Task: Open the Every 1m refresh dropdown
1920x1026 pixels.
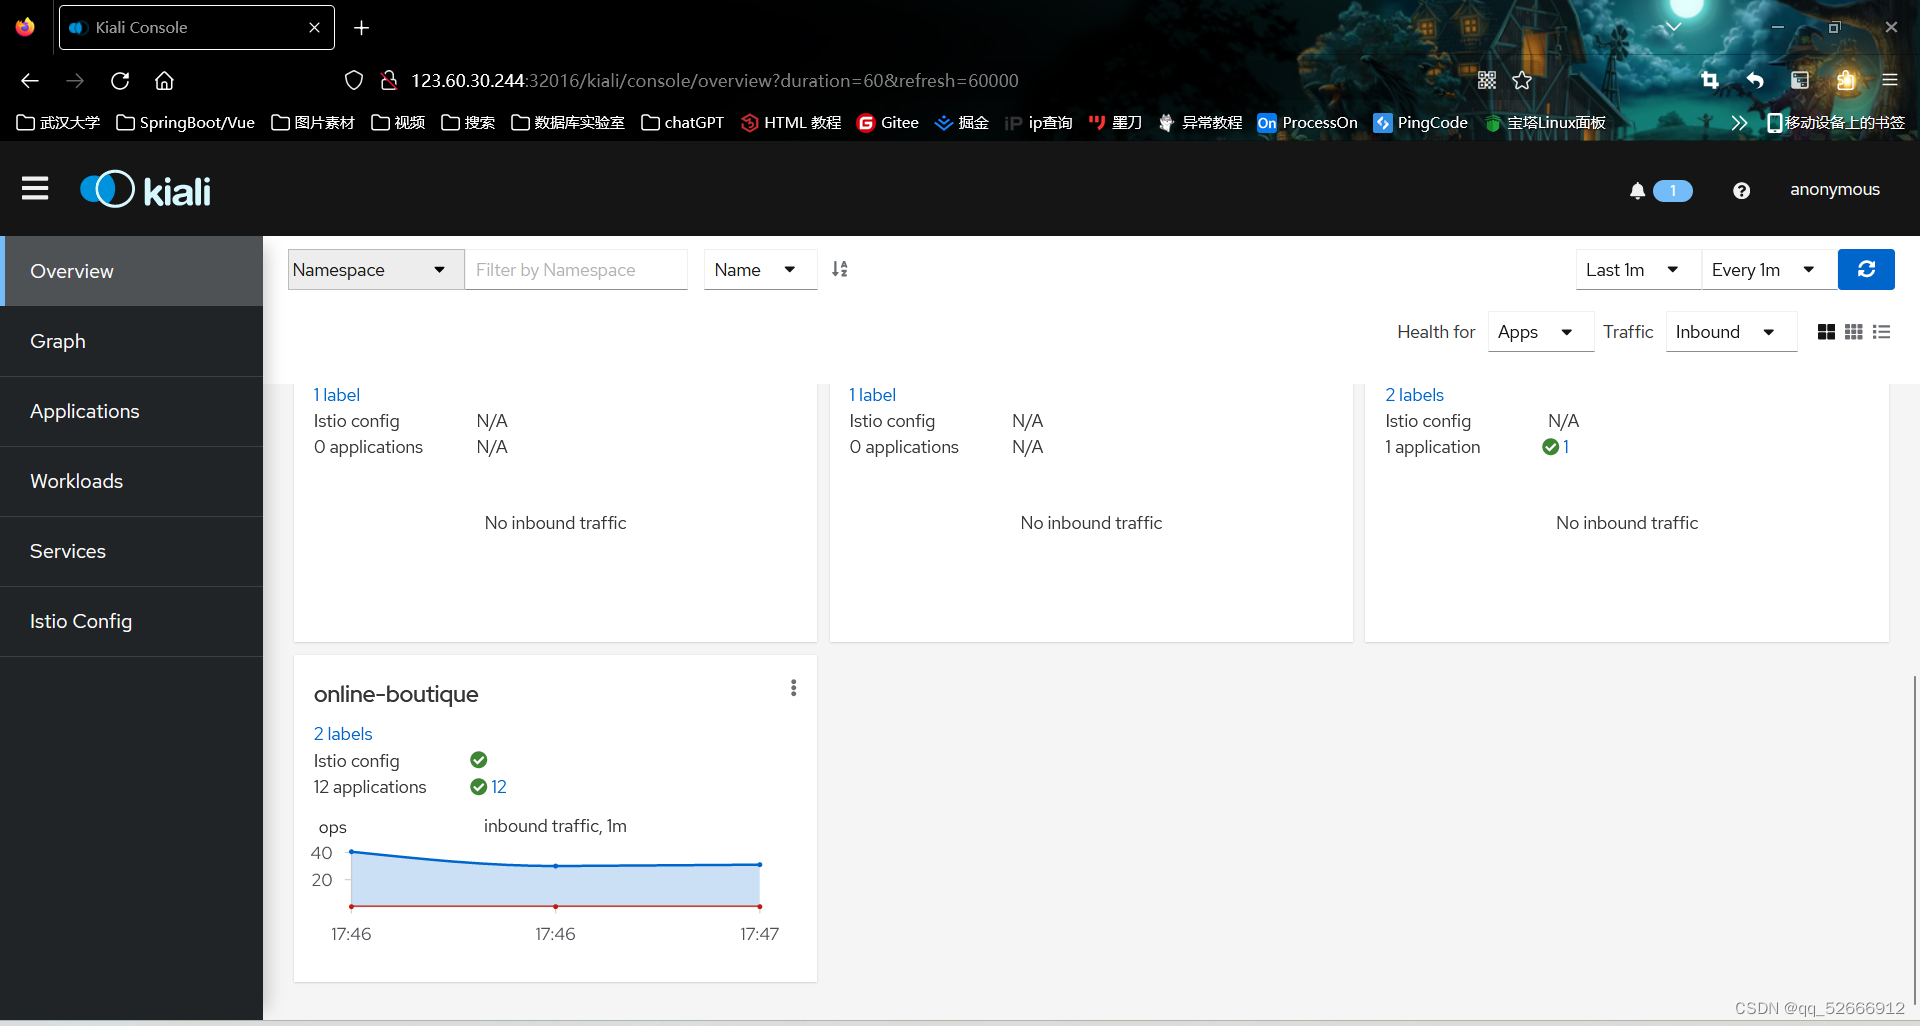Action: pyautogui.click(x=1769, y=270)
